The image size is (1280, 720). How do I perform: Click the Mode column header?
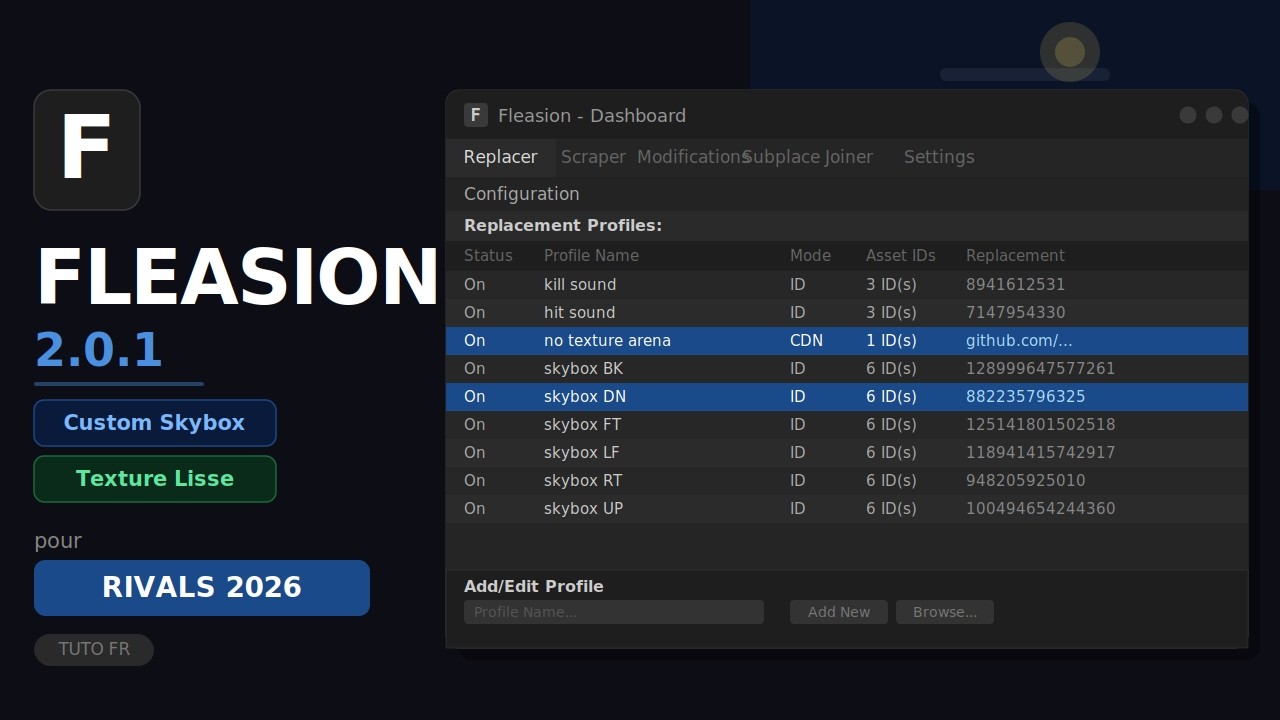810,256
